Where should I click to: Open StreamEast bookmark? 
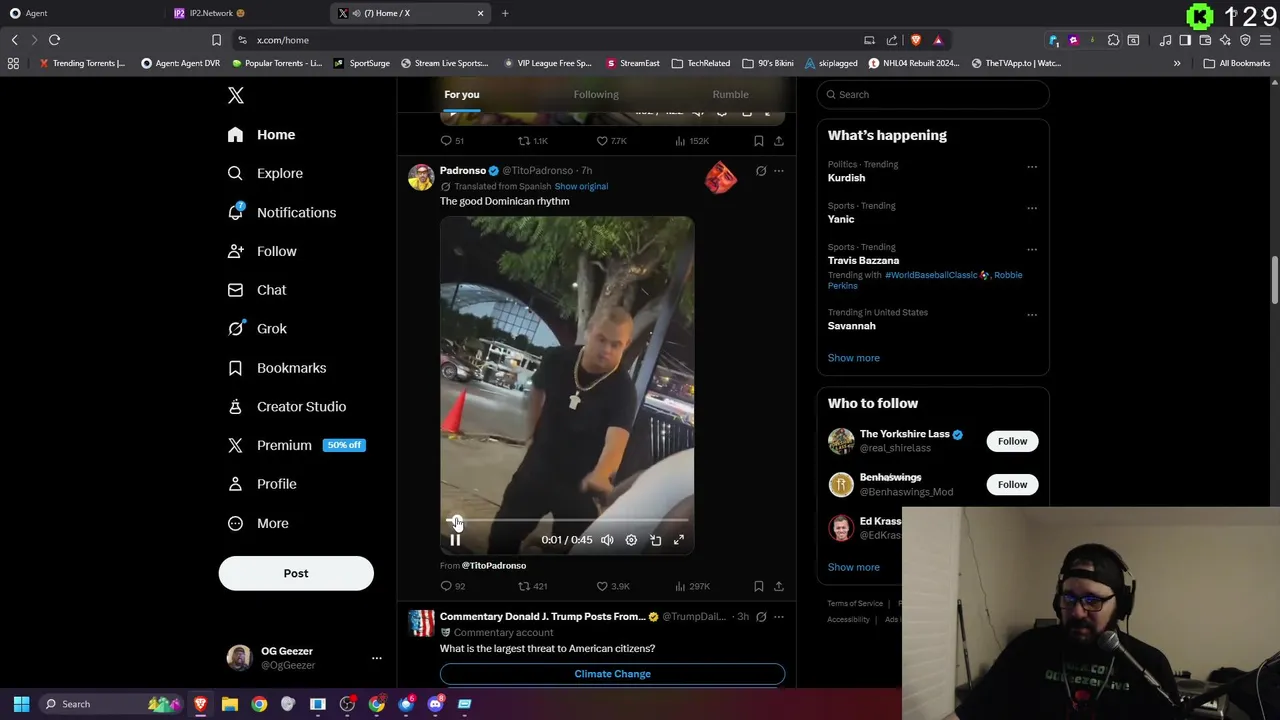(633, 63)
